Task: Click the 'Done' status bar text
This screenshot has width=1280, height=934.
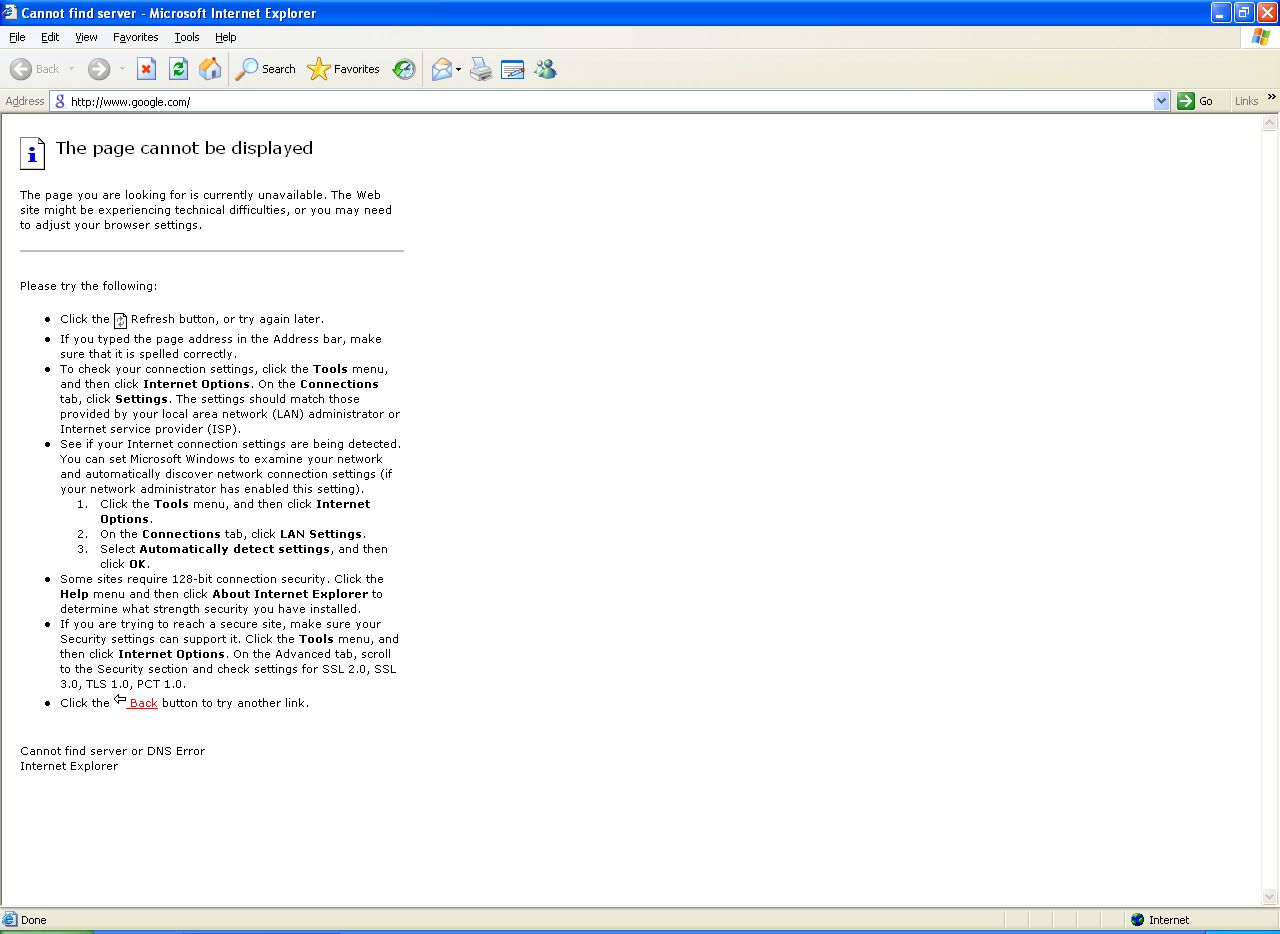Action: tap(34, 920)
